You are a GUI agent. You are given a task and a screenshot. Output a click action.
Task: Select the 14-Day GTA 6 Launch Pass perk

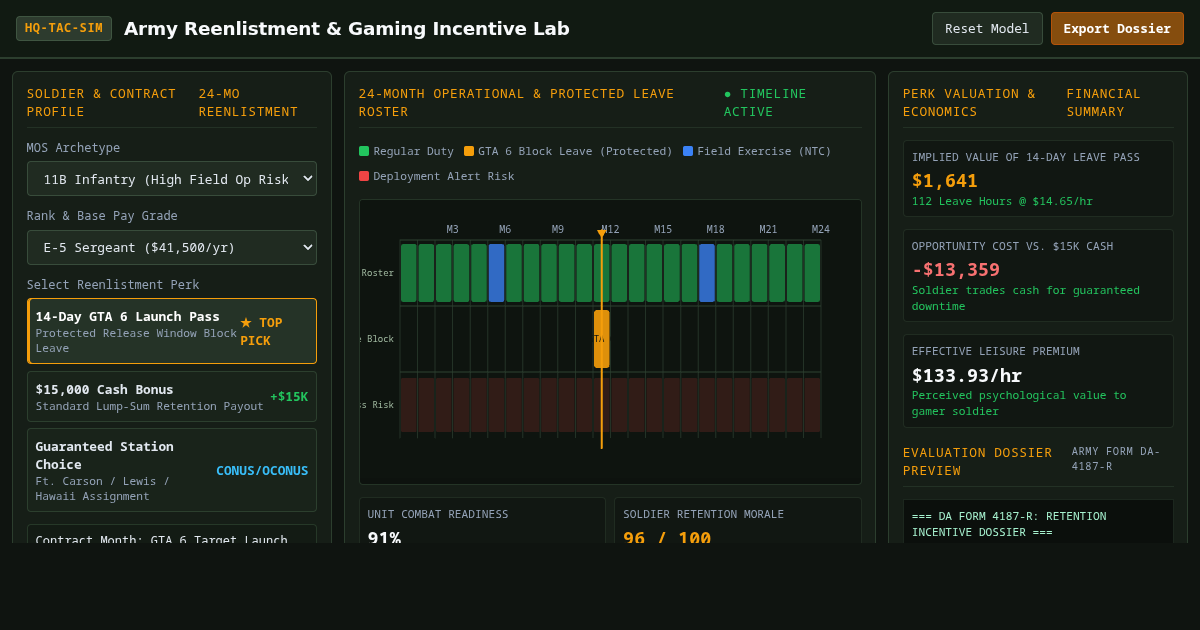[172, 331]
